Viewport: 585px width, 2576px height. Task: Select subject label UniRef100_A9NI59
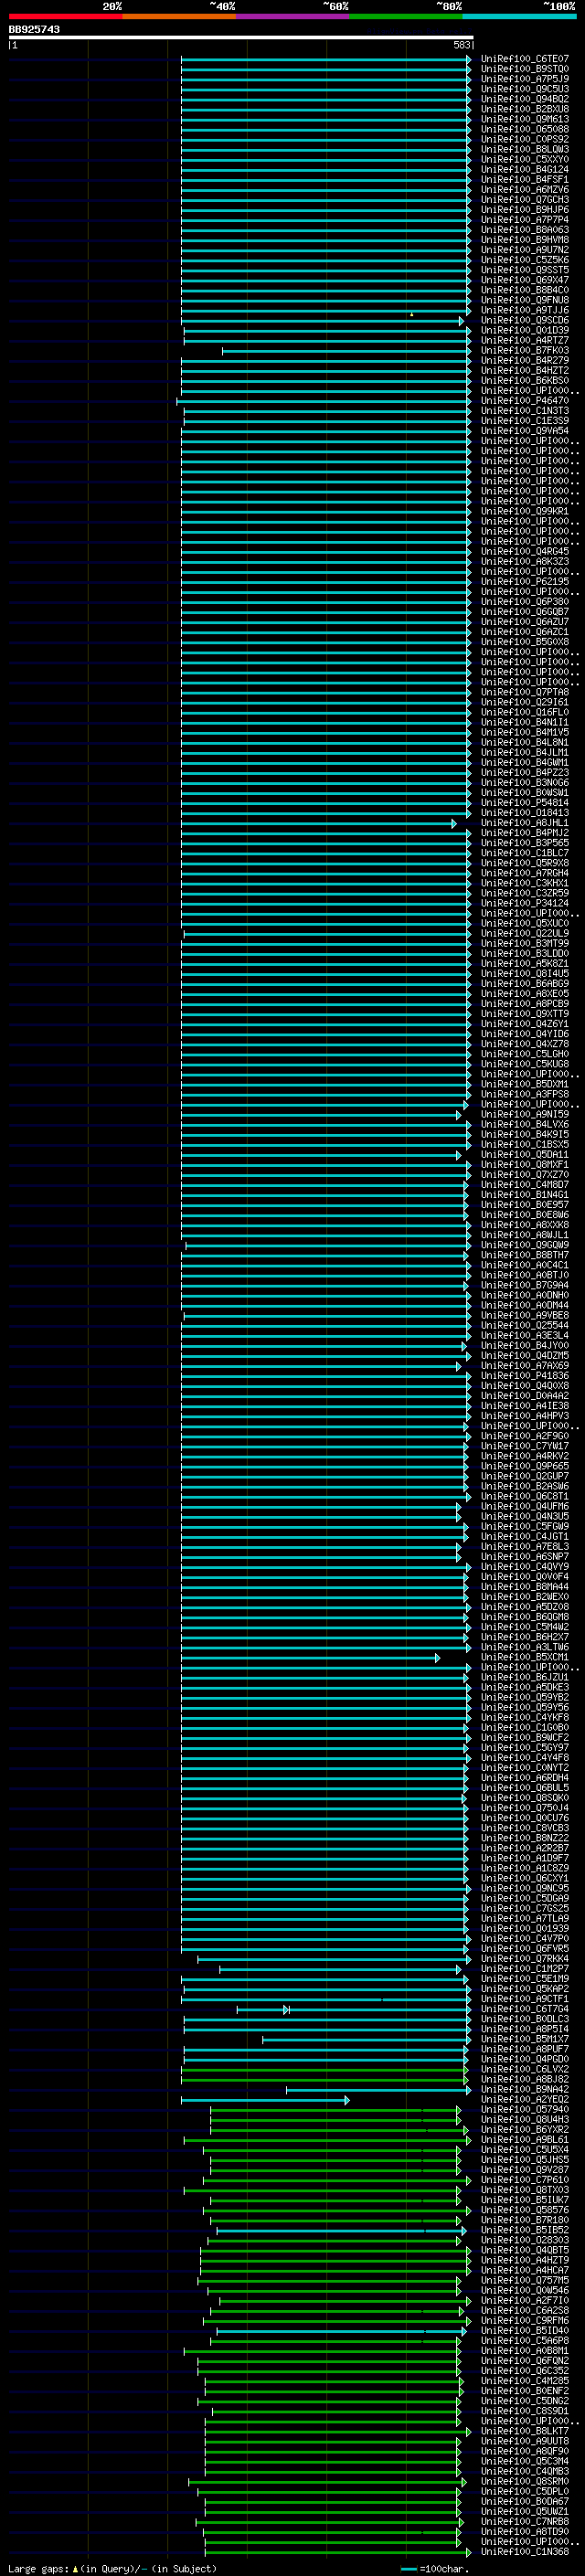click(x=525, y=1114)
